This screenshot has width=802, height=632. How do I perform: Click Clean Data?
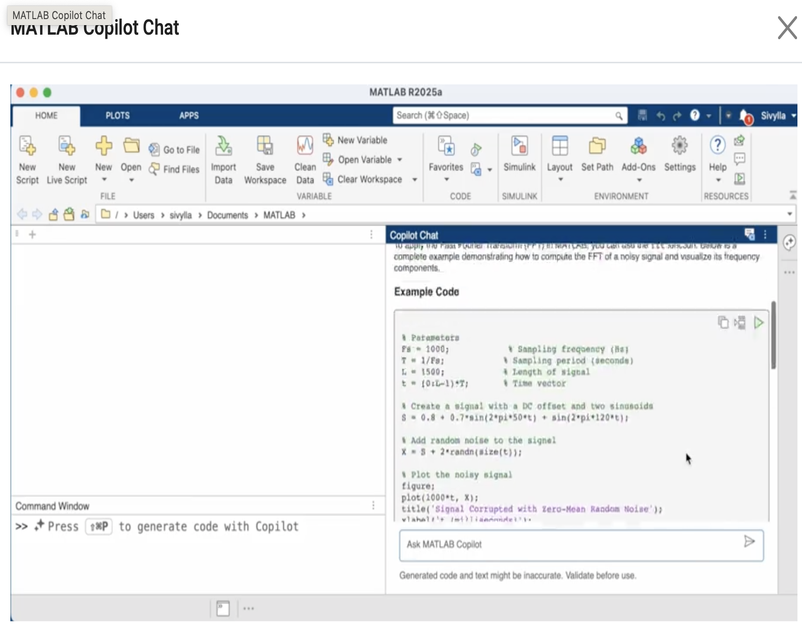(x=305, y=160)
